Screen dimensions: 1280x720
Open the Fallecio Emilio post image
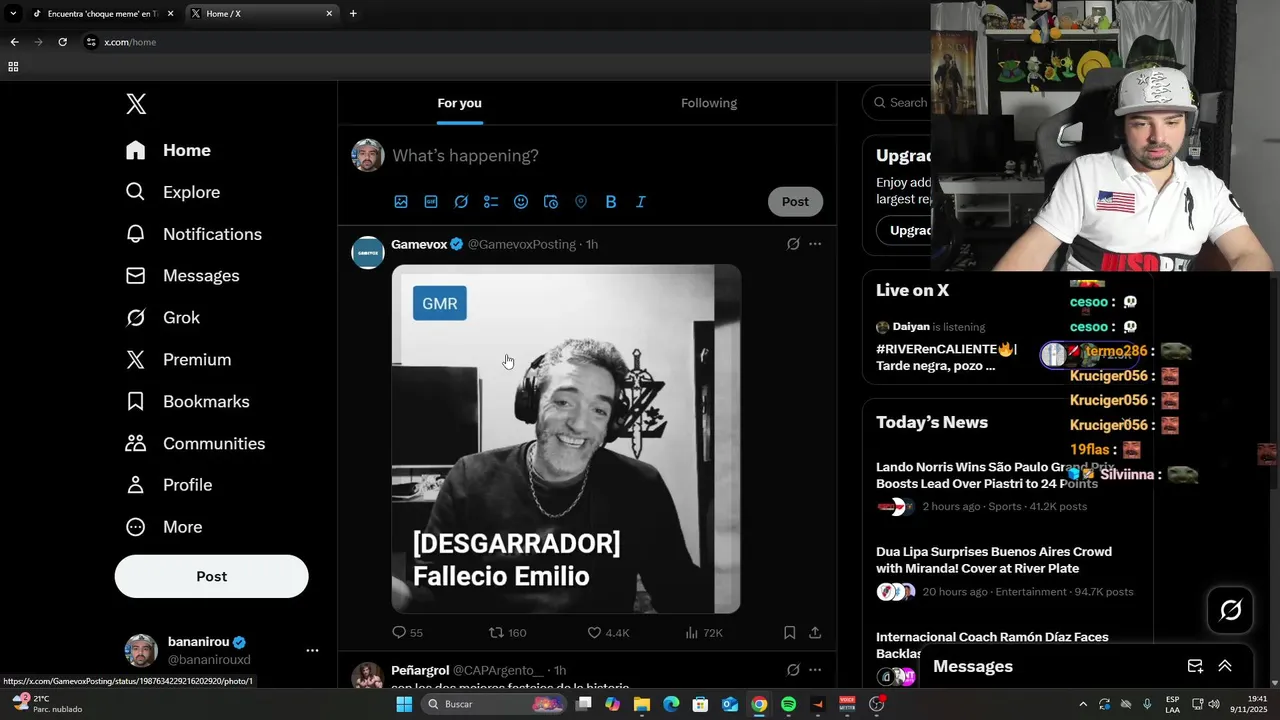566,439
